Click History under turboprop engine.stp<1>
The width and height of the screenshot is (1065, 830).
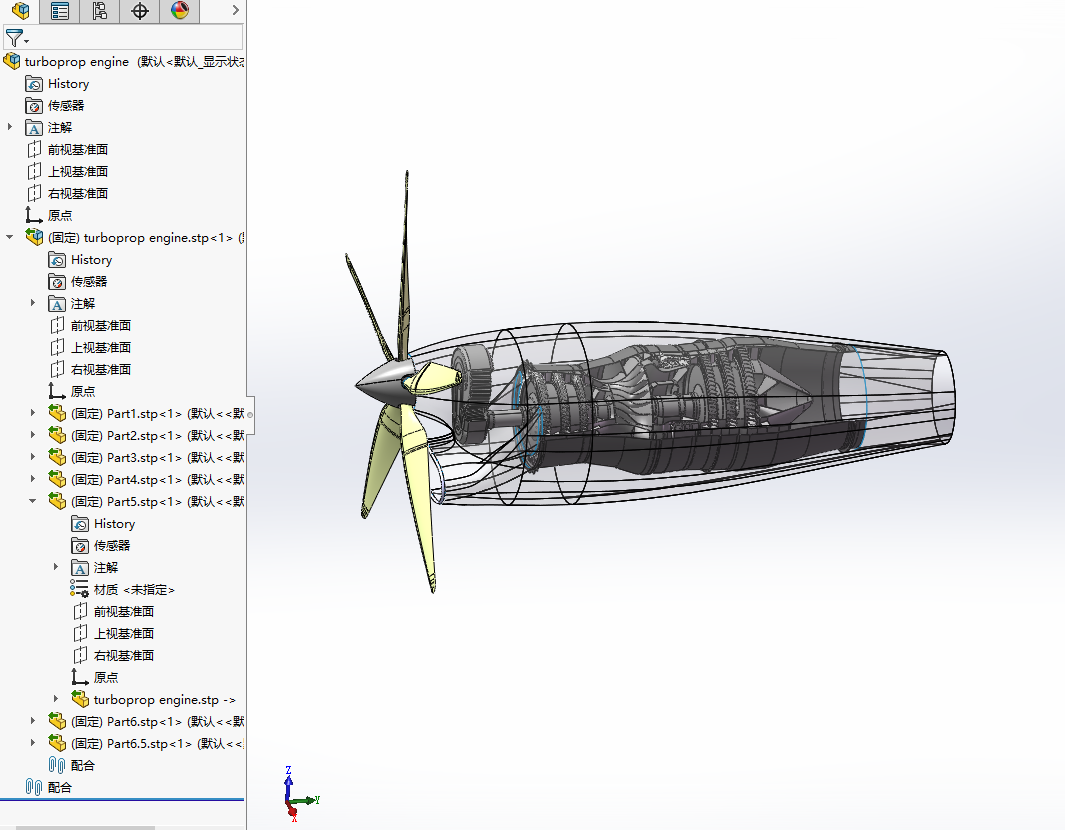point(80,260)
